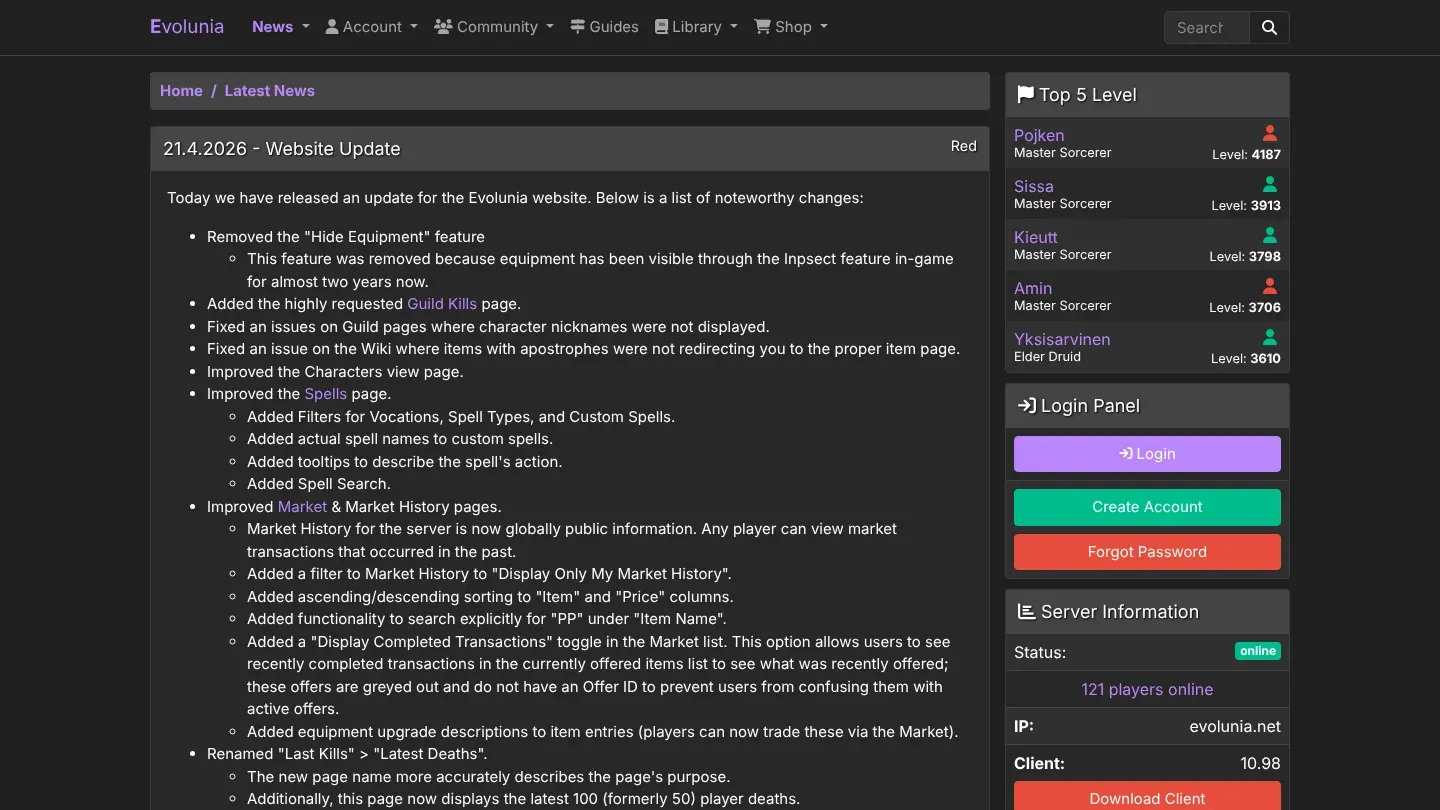Expand the News dropdown menu
This screenshot has height=810, width=1440.
pyautogui.click(x=281, y=27)
